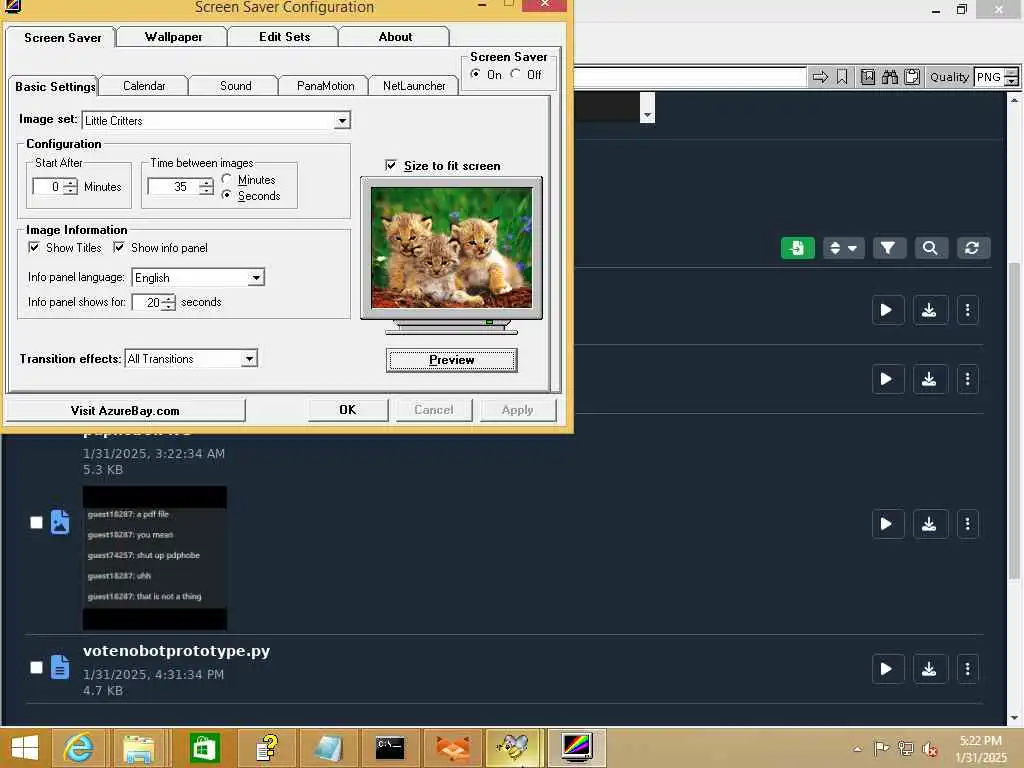Click the Apply button in the dialog

[518, 409]
